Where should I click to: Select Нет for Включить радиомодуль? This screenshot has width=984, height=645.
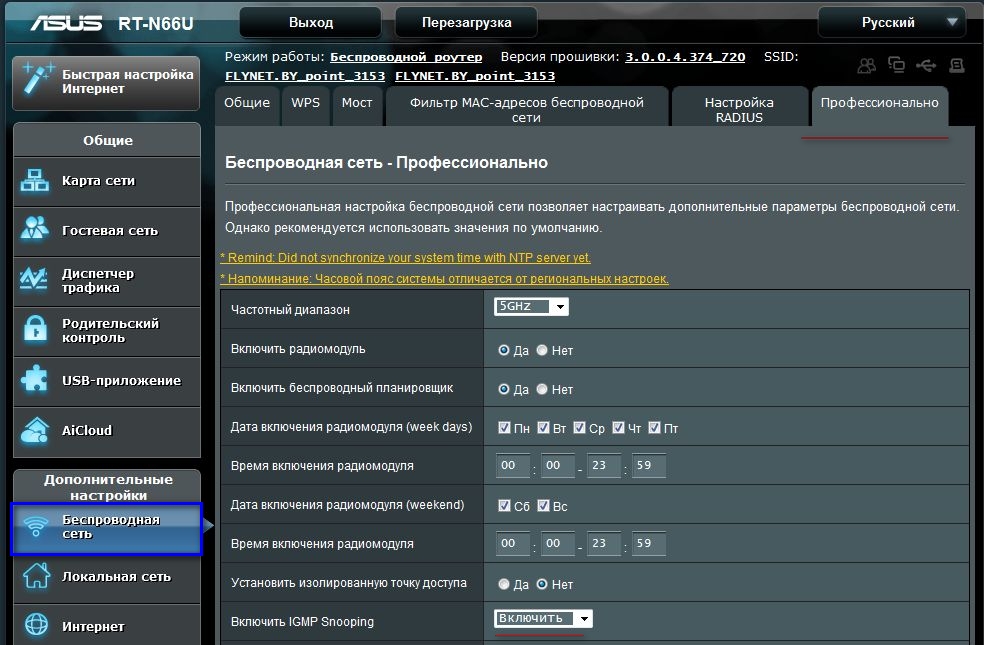coord(542,350)
